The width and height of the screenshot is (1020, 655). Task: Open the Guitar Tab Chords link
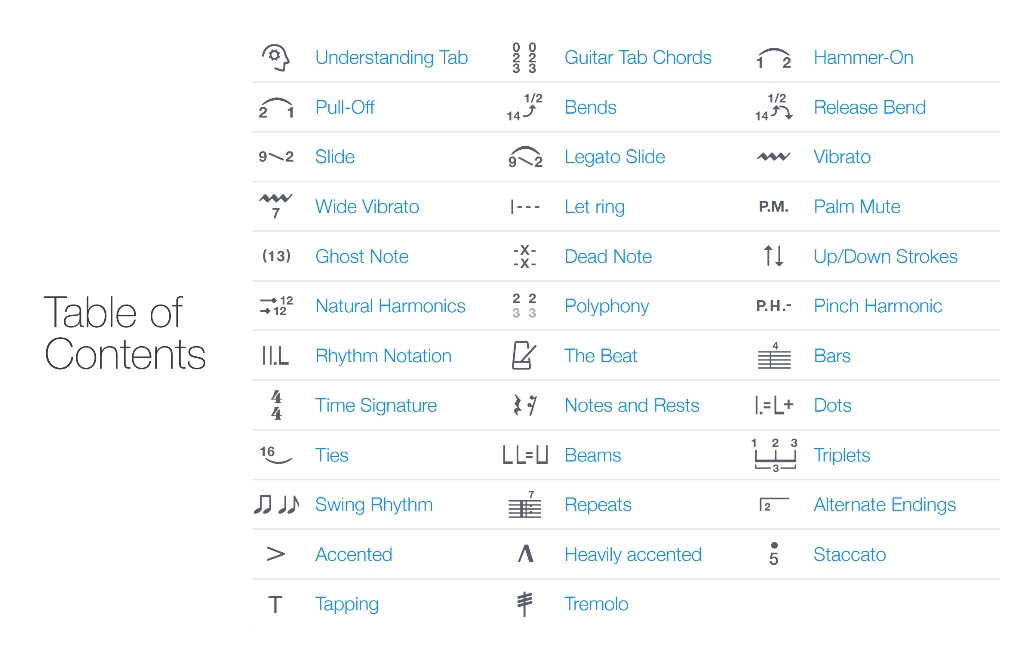(638, 58)
